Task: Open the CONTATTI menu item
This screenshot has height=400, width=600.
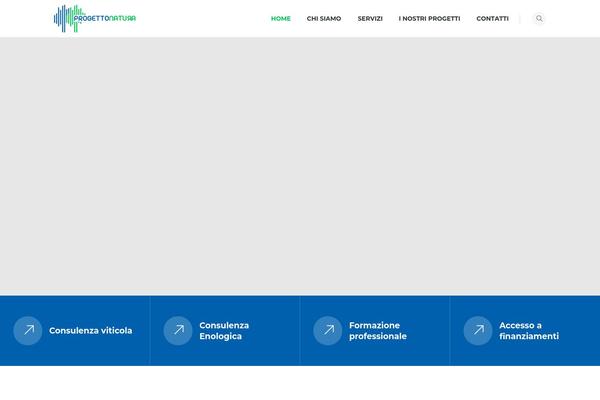Action: pyautogui.click(x=492, y=18)
